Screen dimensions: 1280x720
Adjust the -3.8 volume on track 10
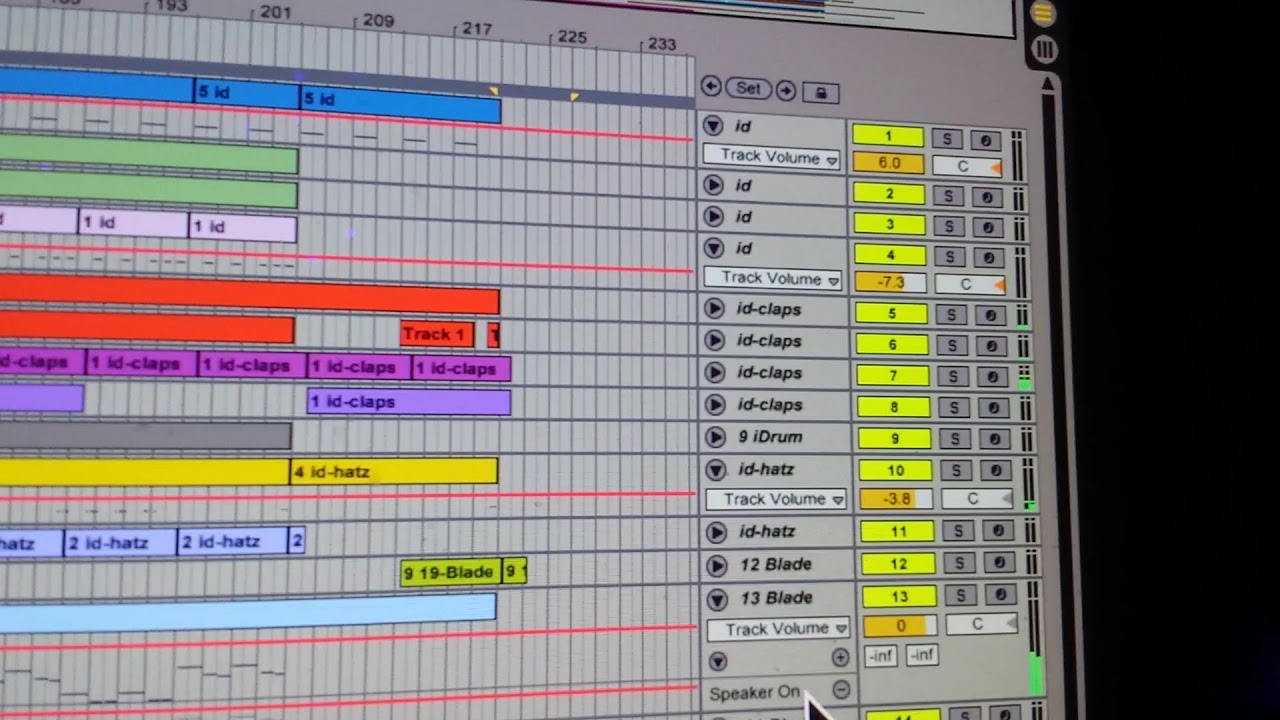tap(896, 498)
